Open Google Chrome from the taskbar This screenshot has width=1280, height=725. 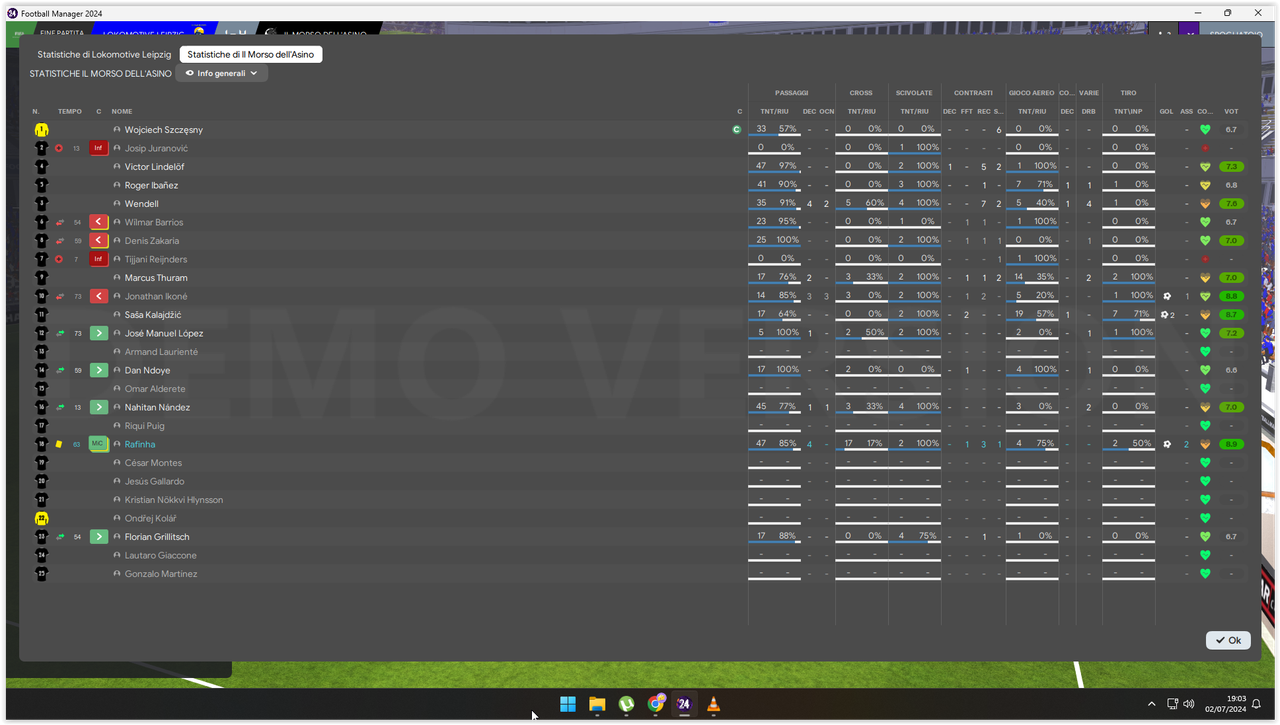[655, 704]
